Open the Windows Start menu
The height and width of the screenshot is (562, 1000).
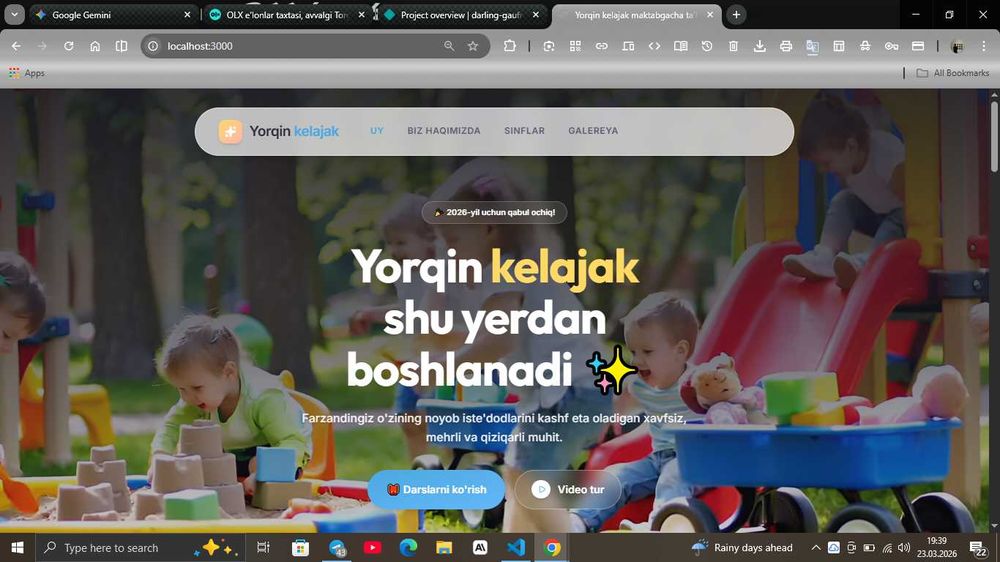(17, 547)
